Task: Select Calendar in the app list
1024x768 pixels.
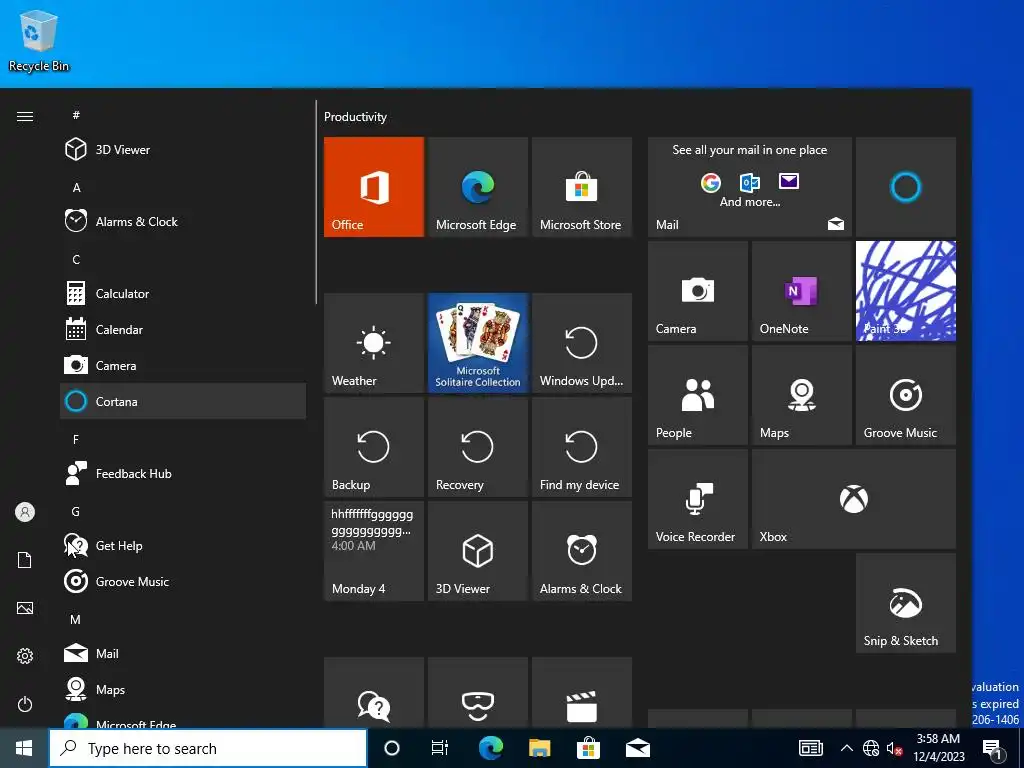Action: pos(183,329)
